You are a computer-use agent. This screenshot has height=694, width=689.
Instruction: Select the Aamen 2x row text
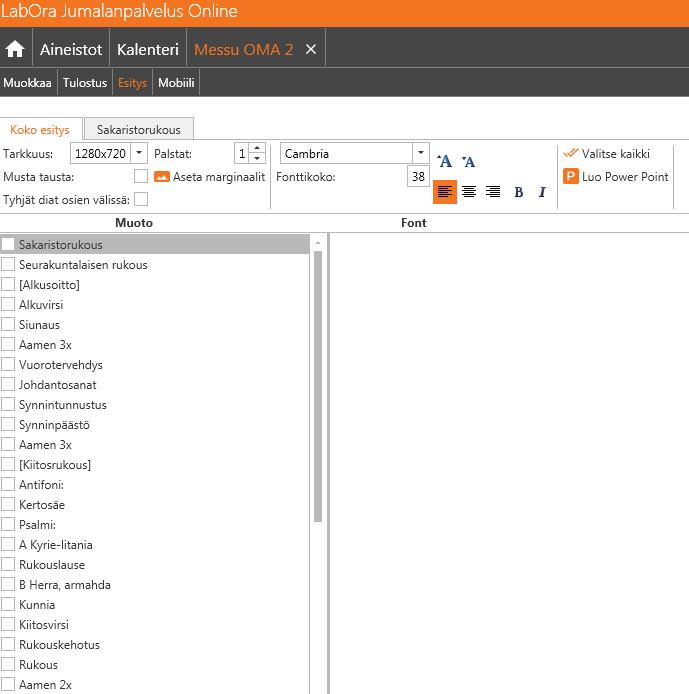[x=45, y=684]
